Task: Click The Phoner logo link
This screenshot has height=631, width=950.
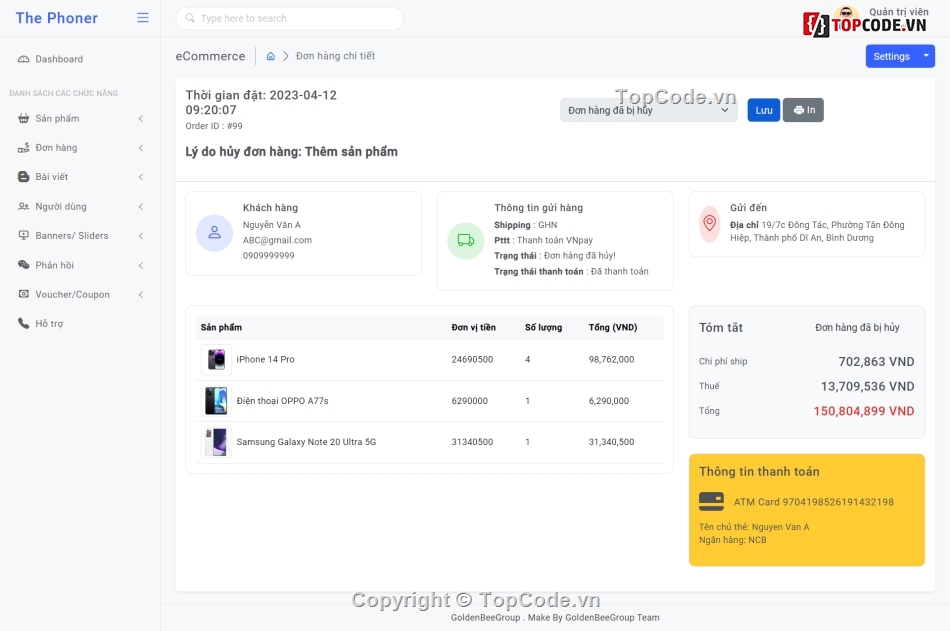Action: coord(57,18)
